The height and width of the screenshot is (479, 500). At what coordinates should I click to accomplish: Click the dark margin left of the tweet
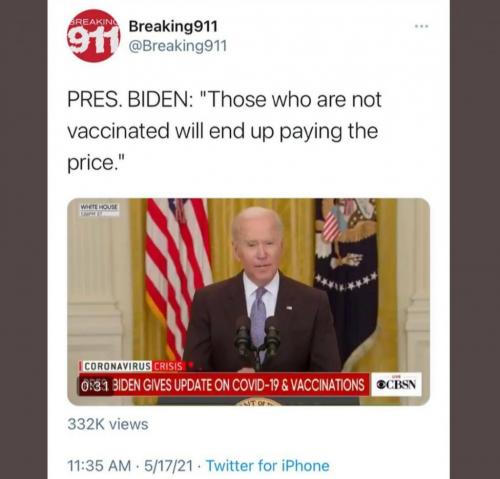23,239
